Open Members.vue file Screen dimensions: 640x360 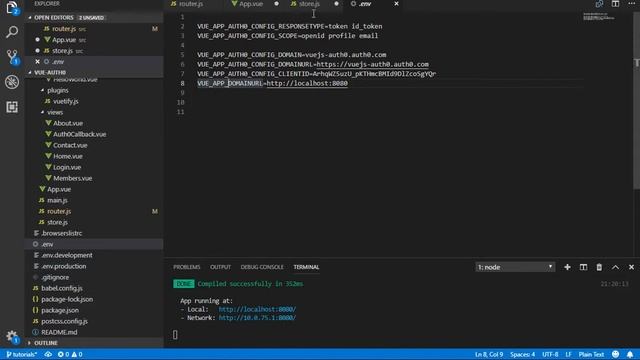pos(72,178)
